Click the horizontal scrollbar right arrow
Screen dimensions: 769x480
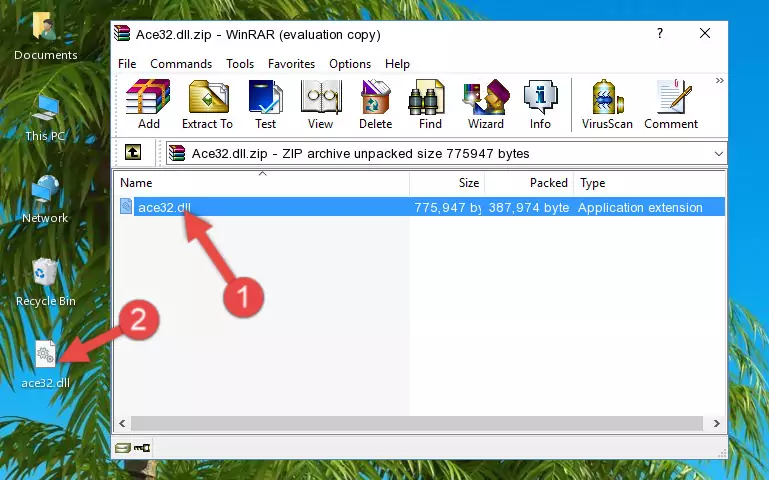(x=717, y=423)
